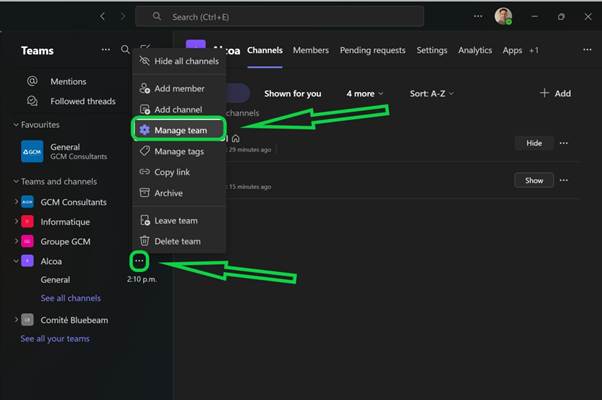This screenshot has height=400, width=602.
Task: Click the forward navigation arrow
Action: point(123,17)
